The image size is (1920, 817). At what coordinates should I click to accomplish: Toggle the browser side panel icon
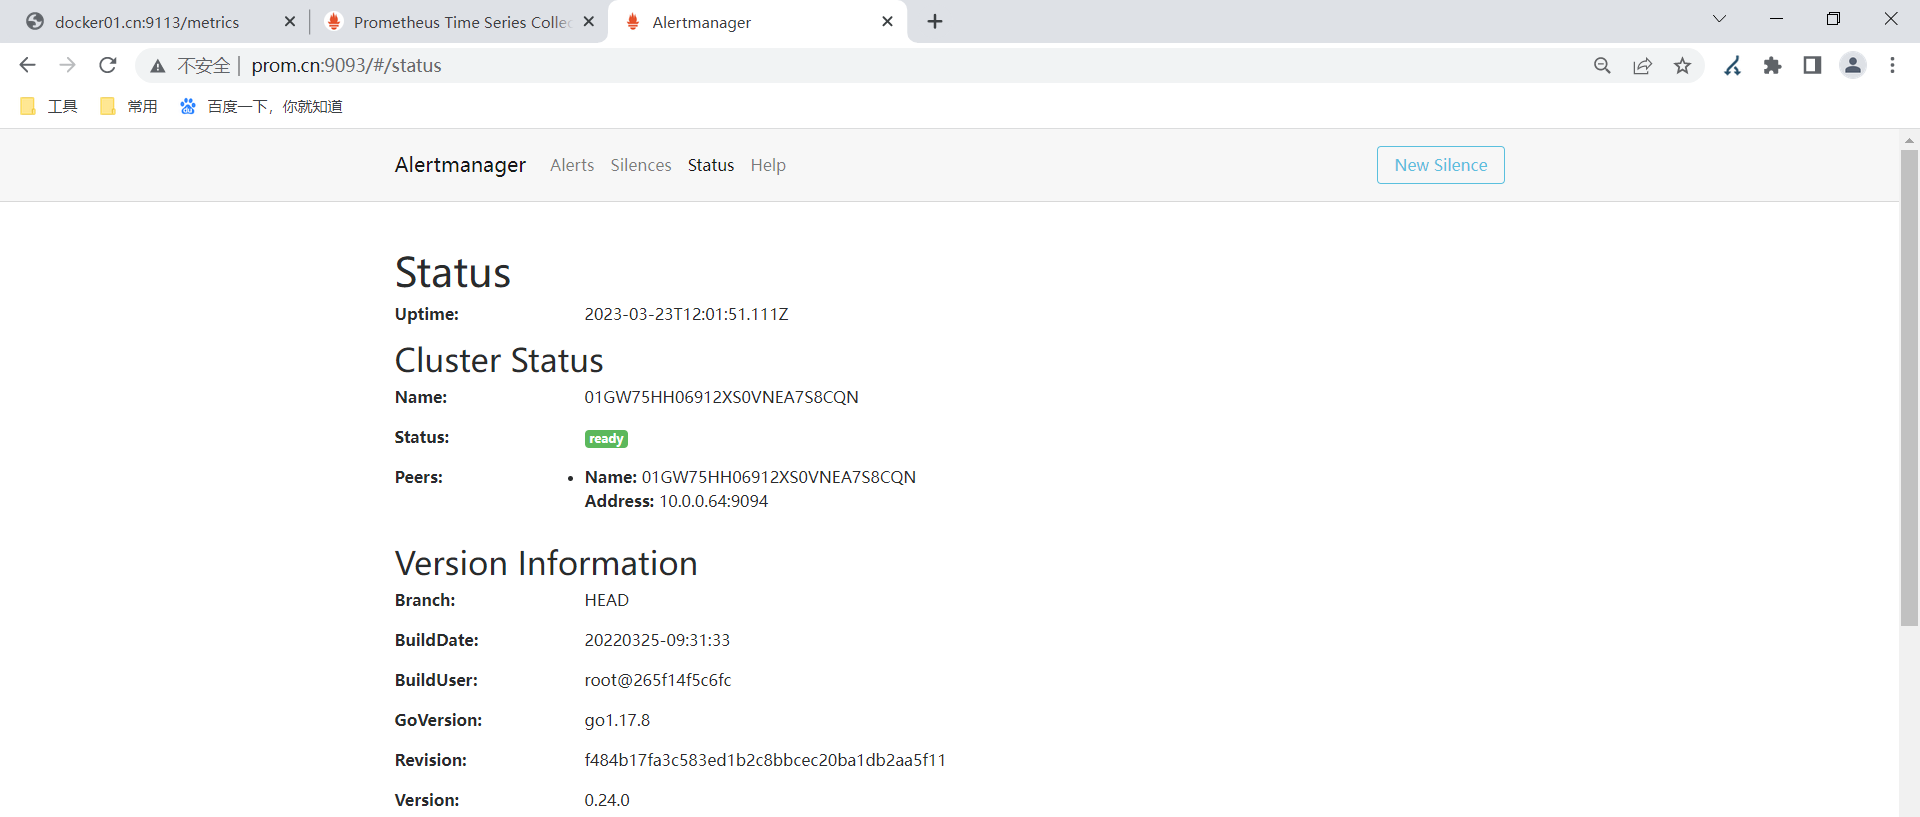click(1812, 66)
